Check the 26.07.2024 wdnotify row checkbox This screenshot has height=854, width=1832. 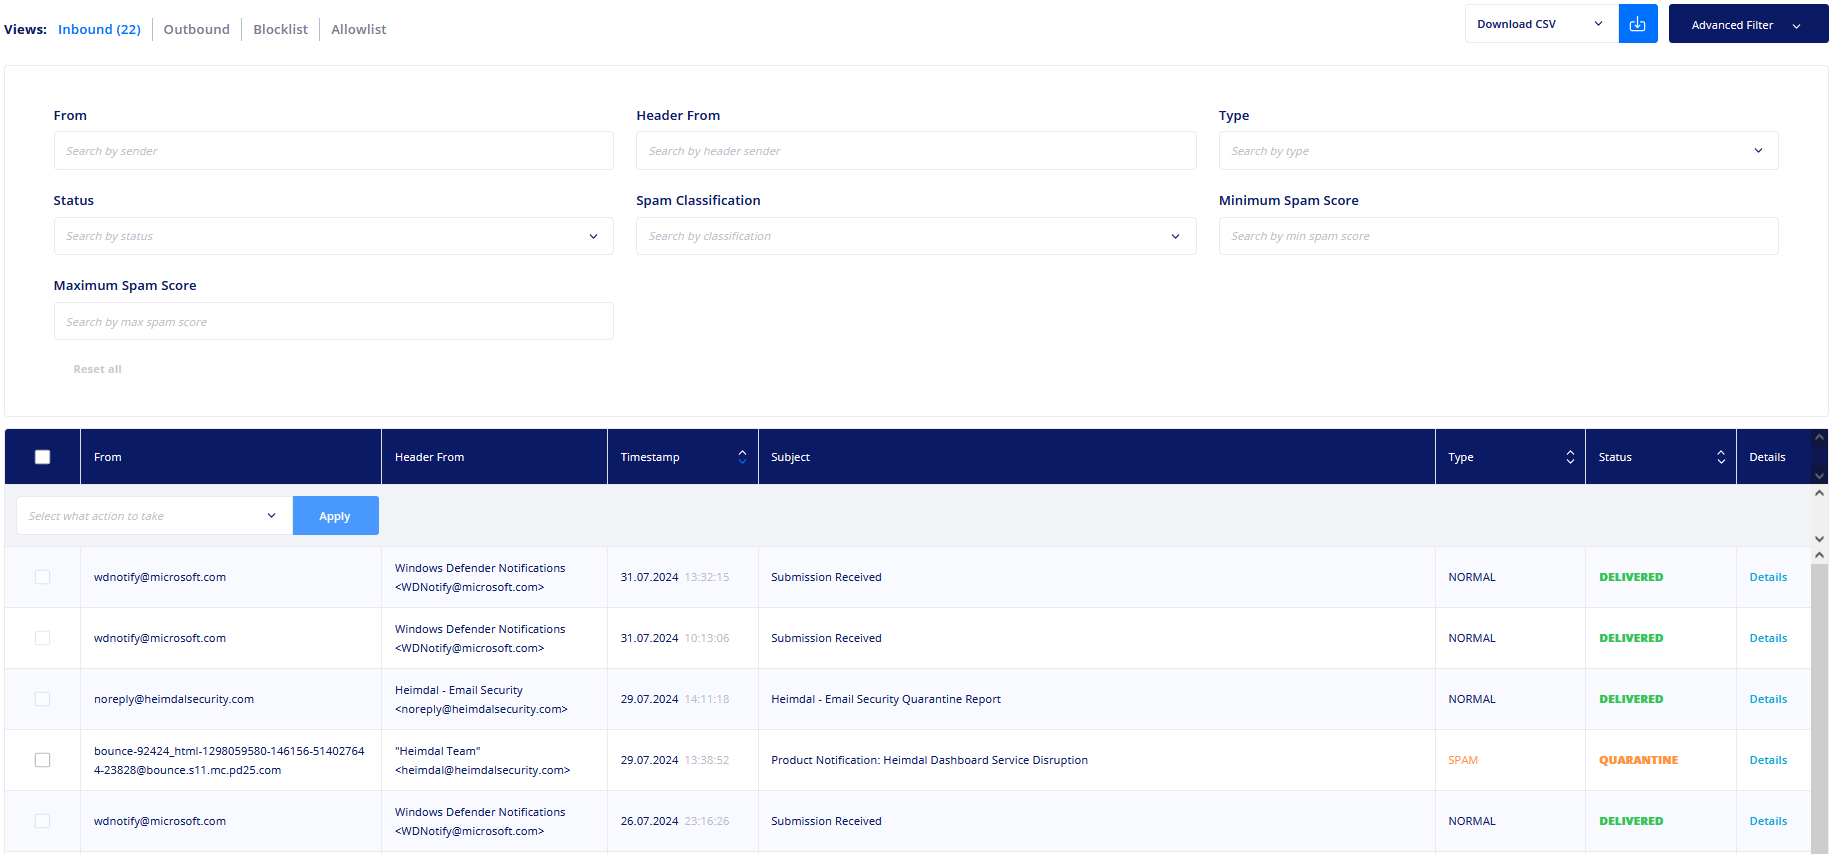42,821
